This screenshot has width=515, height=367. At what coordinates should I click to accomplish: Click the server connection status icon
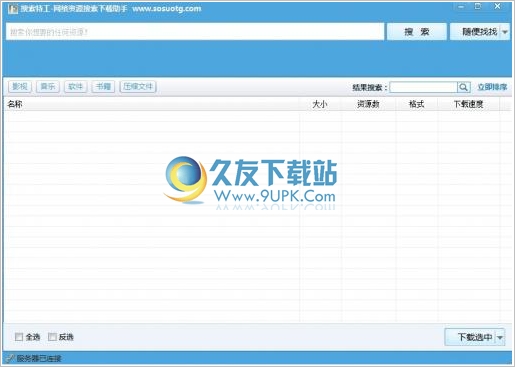tap(10, 359)
